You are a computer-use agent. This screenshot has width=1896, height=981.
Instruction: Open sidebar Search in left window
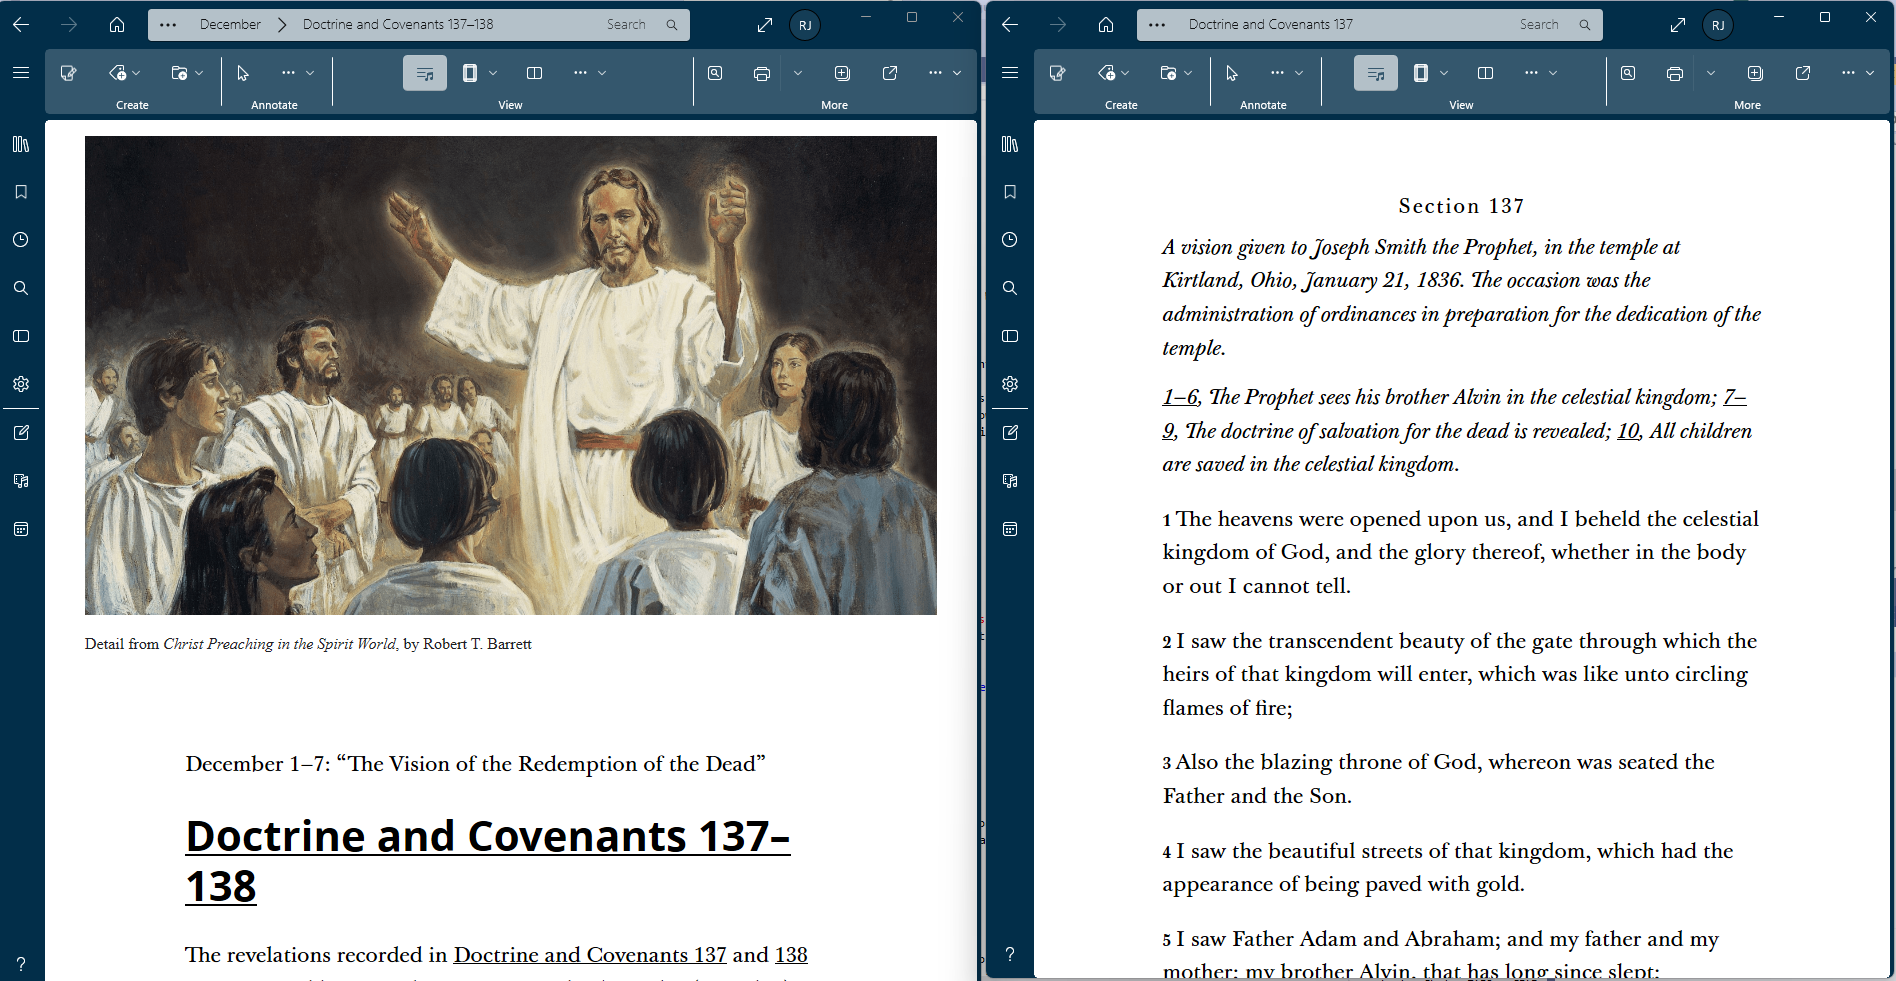(x=21, y=288)
